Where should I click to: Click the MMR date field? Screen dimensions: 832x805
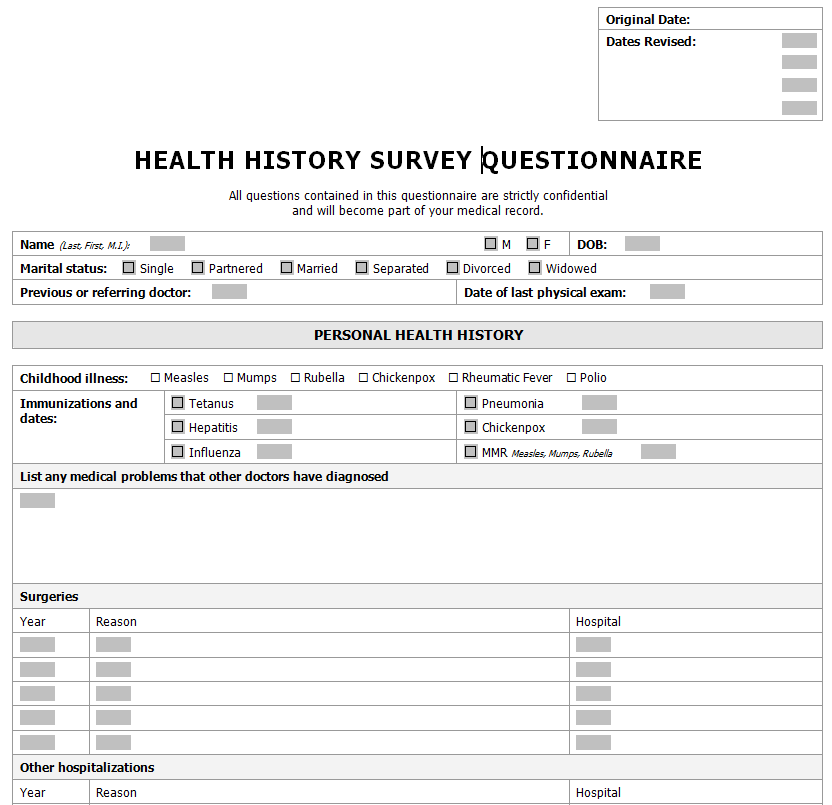click(x=658, y=452)
